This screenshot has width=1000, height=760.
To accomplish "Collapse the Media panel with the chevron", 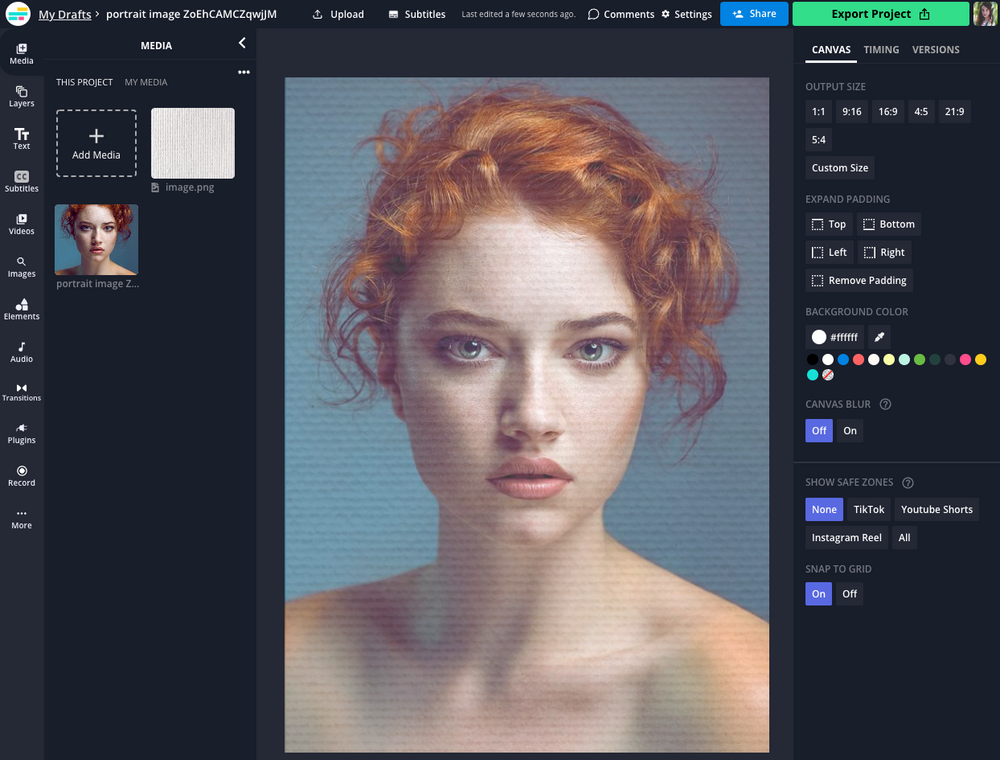I will 242,44.
